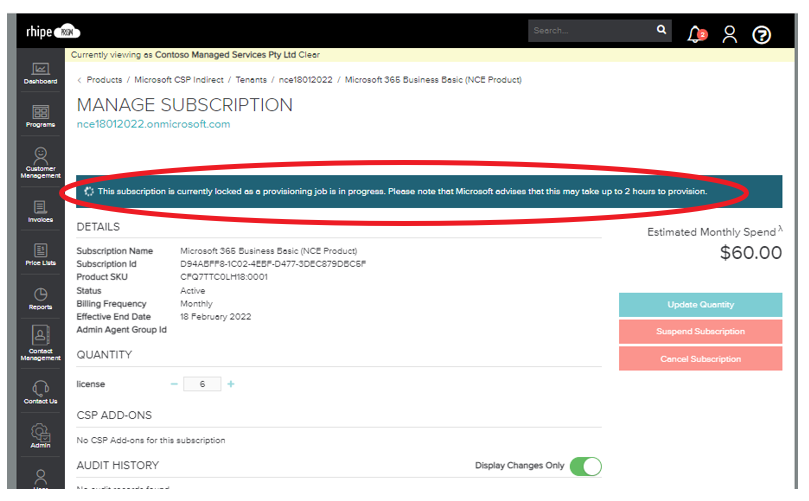Increase license quantity with plus
Image resolution: width=809 pixels, height=501 pixels.
pyautogui.click(x=231, y=384)
